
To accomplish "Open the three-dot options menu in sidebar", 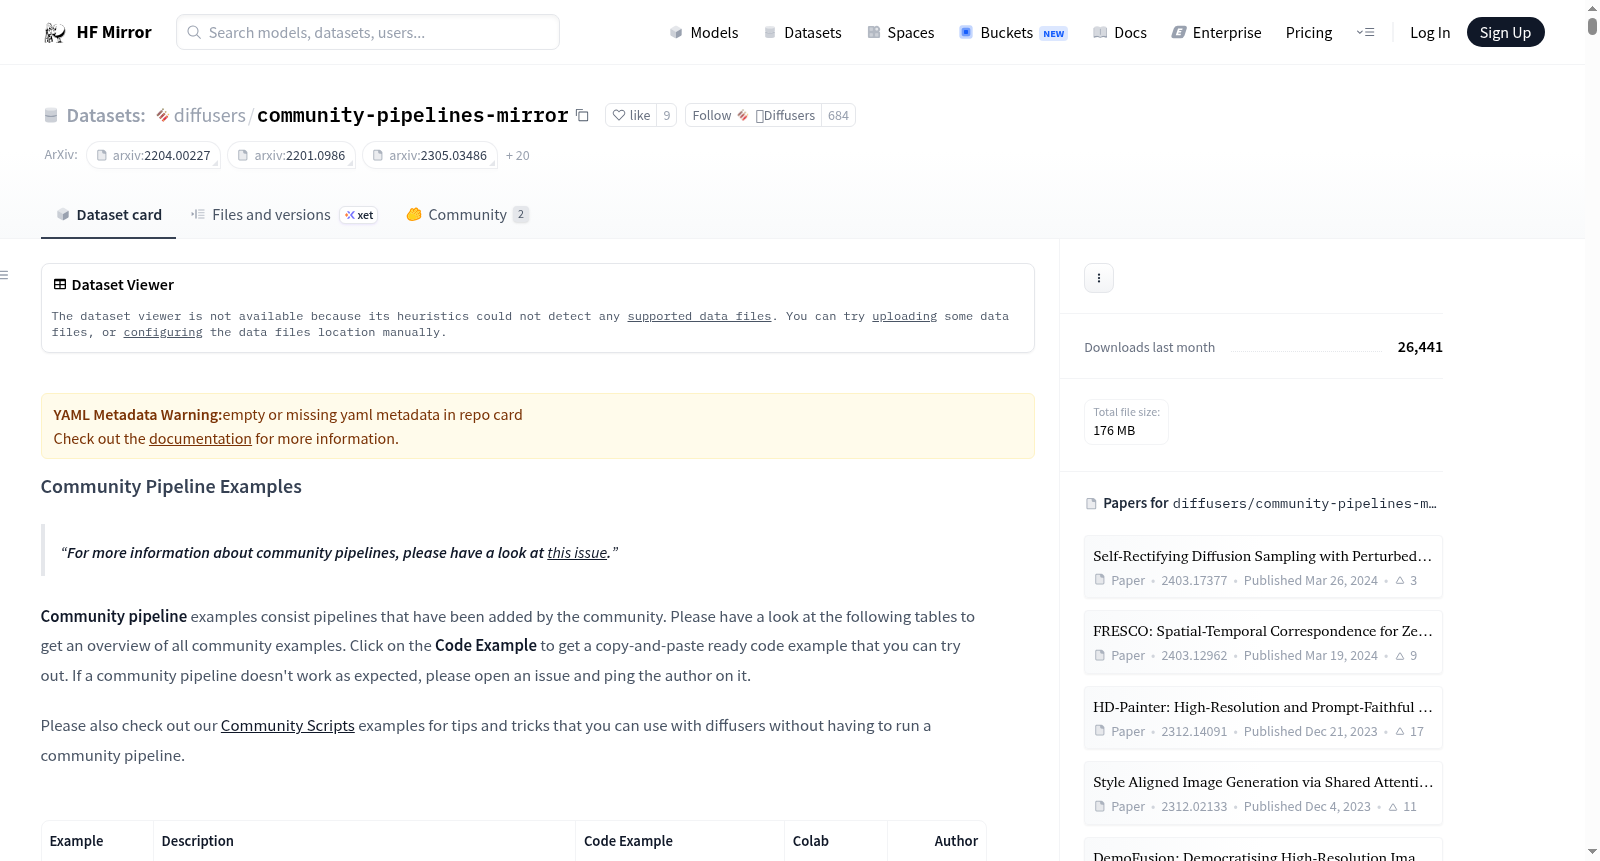I will [1099, 278].
